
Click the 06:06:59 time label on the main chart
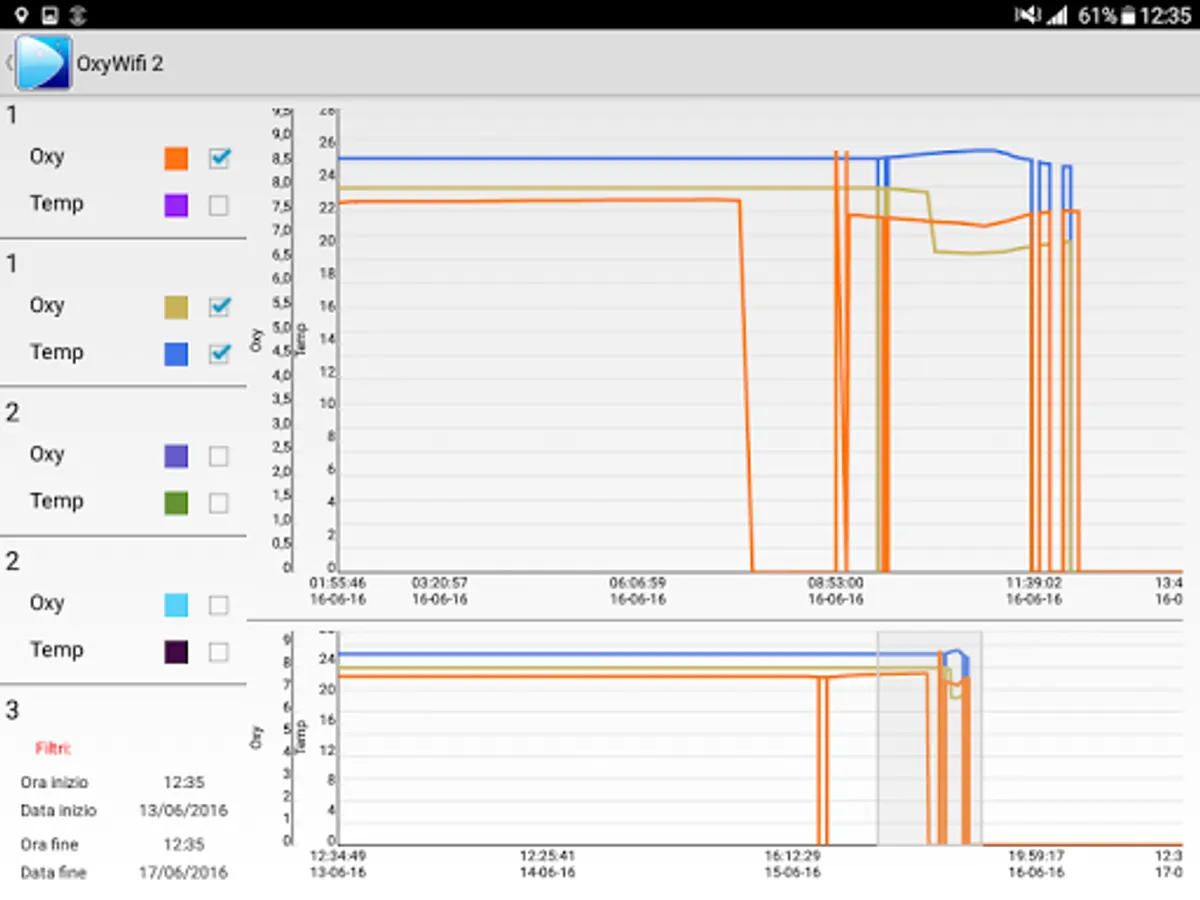coord(638,582)
